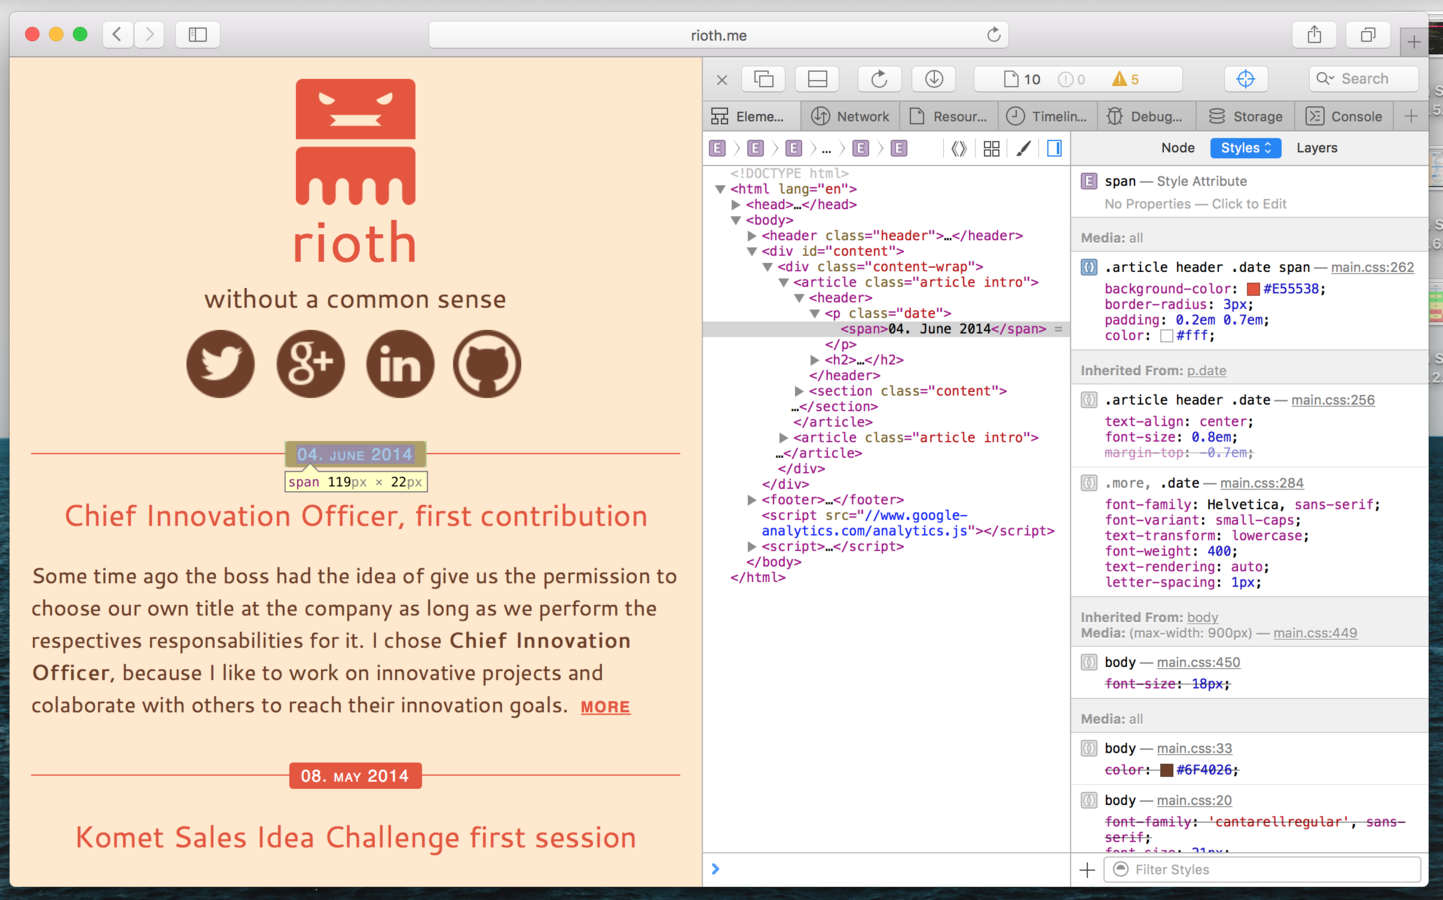This screenshot has height=900, width=1443.
Task: Open a new Safari tab
Action: (1413, 41)
